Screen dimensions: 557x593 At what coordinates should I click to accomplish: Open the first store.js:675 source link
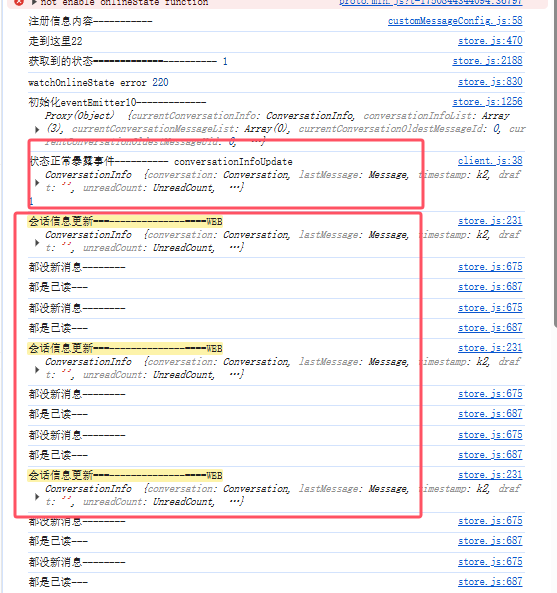point(490,267)
